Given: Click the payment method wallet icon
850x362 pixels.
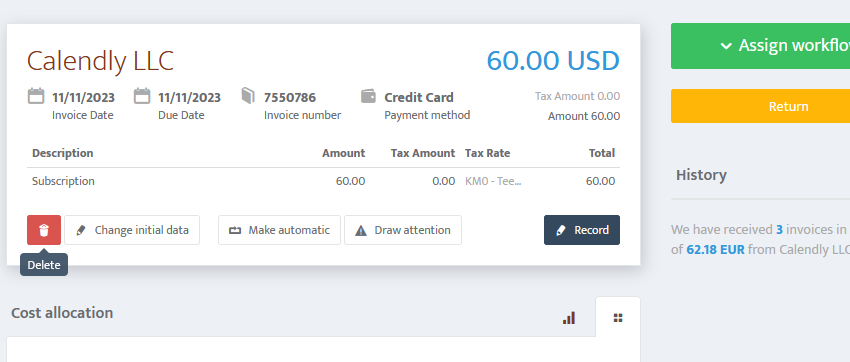Looking at the screenshot, I should (368, 96).
